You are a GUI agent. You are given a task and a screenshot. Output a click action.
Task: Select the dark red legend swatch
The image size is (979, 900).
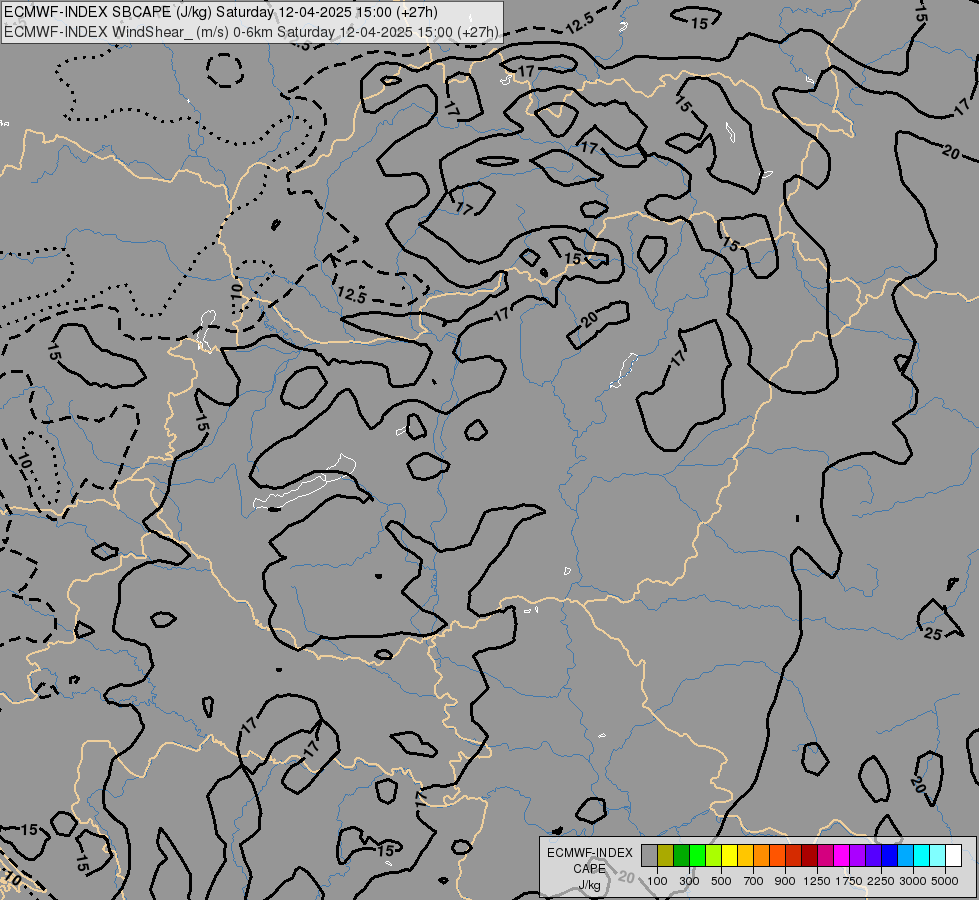point(809,855)
